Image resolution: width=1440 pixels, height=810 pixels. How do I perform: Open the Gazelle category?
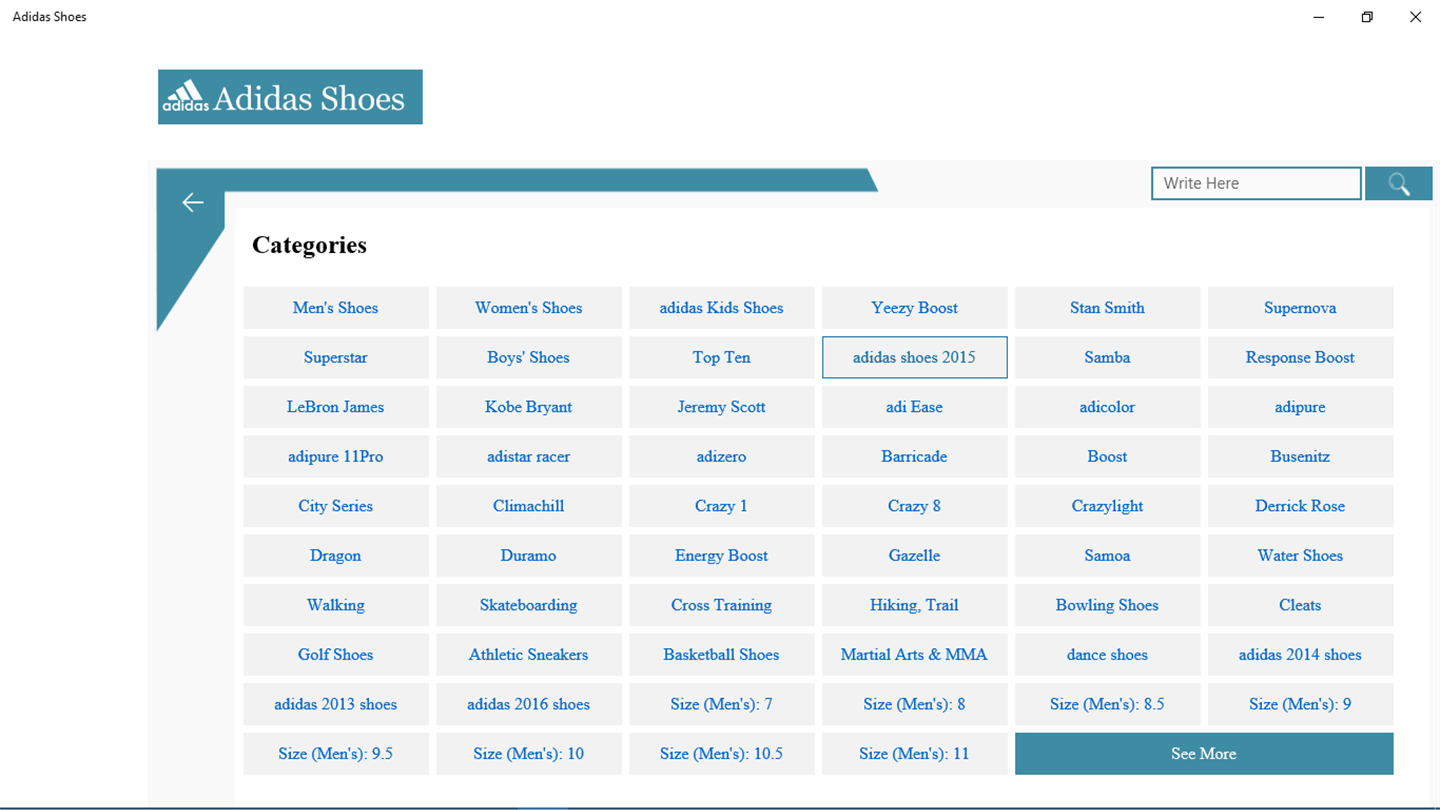pos(915,555)
